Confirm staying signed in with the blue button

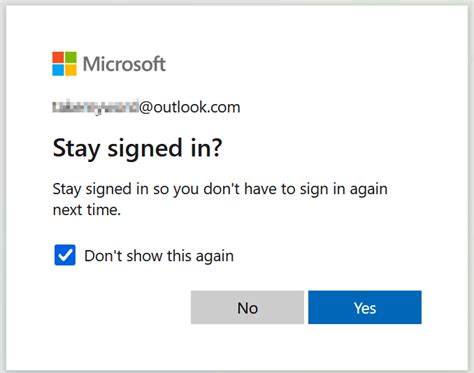point(365,307)
